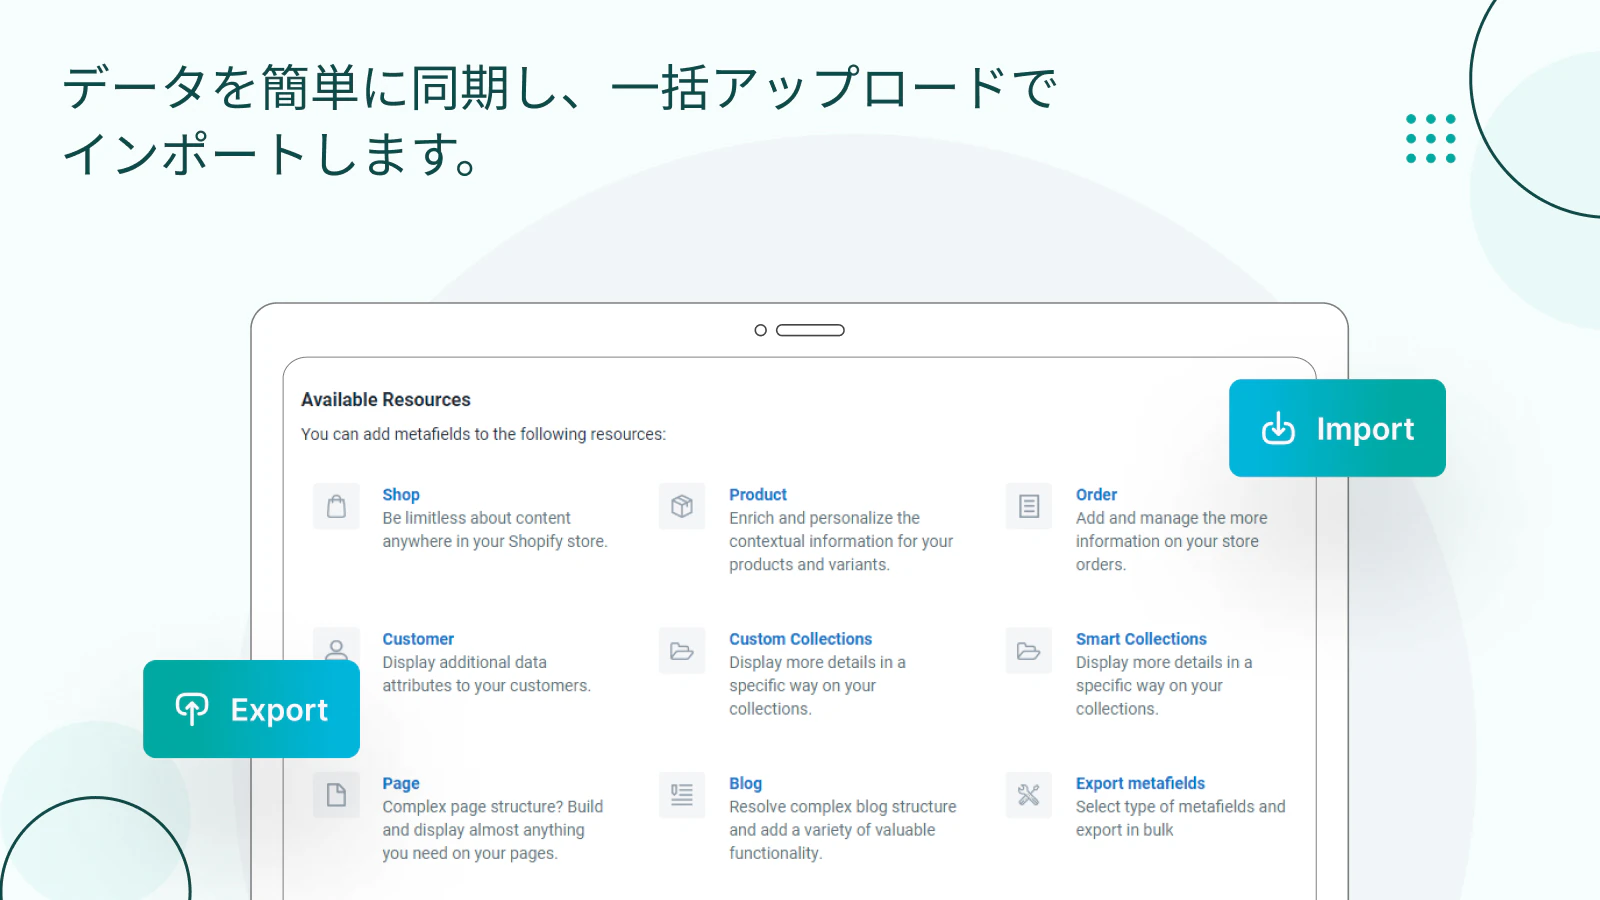This screenshot has width=1600, height=900.
Task: Select the Blog list icon
Action: [x=682, y=795]
